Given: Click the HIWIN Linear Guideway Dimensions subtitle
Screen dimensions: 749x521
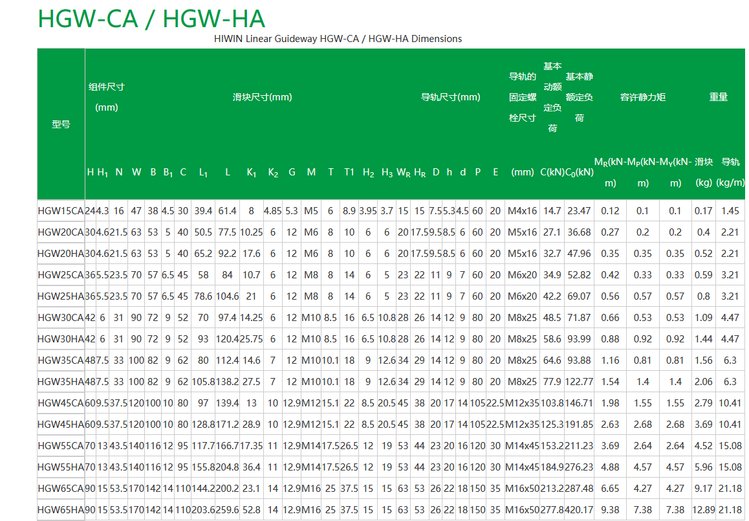Looking at the screenshot, I should [338, 39].
